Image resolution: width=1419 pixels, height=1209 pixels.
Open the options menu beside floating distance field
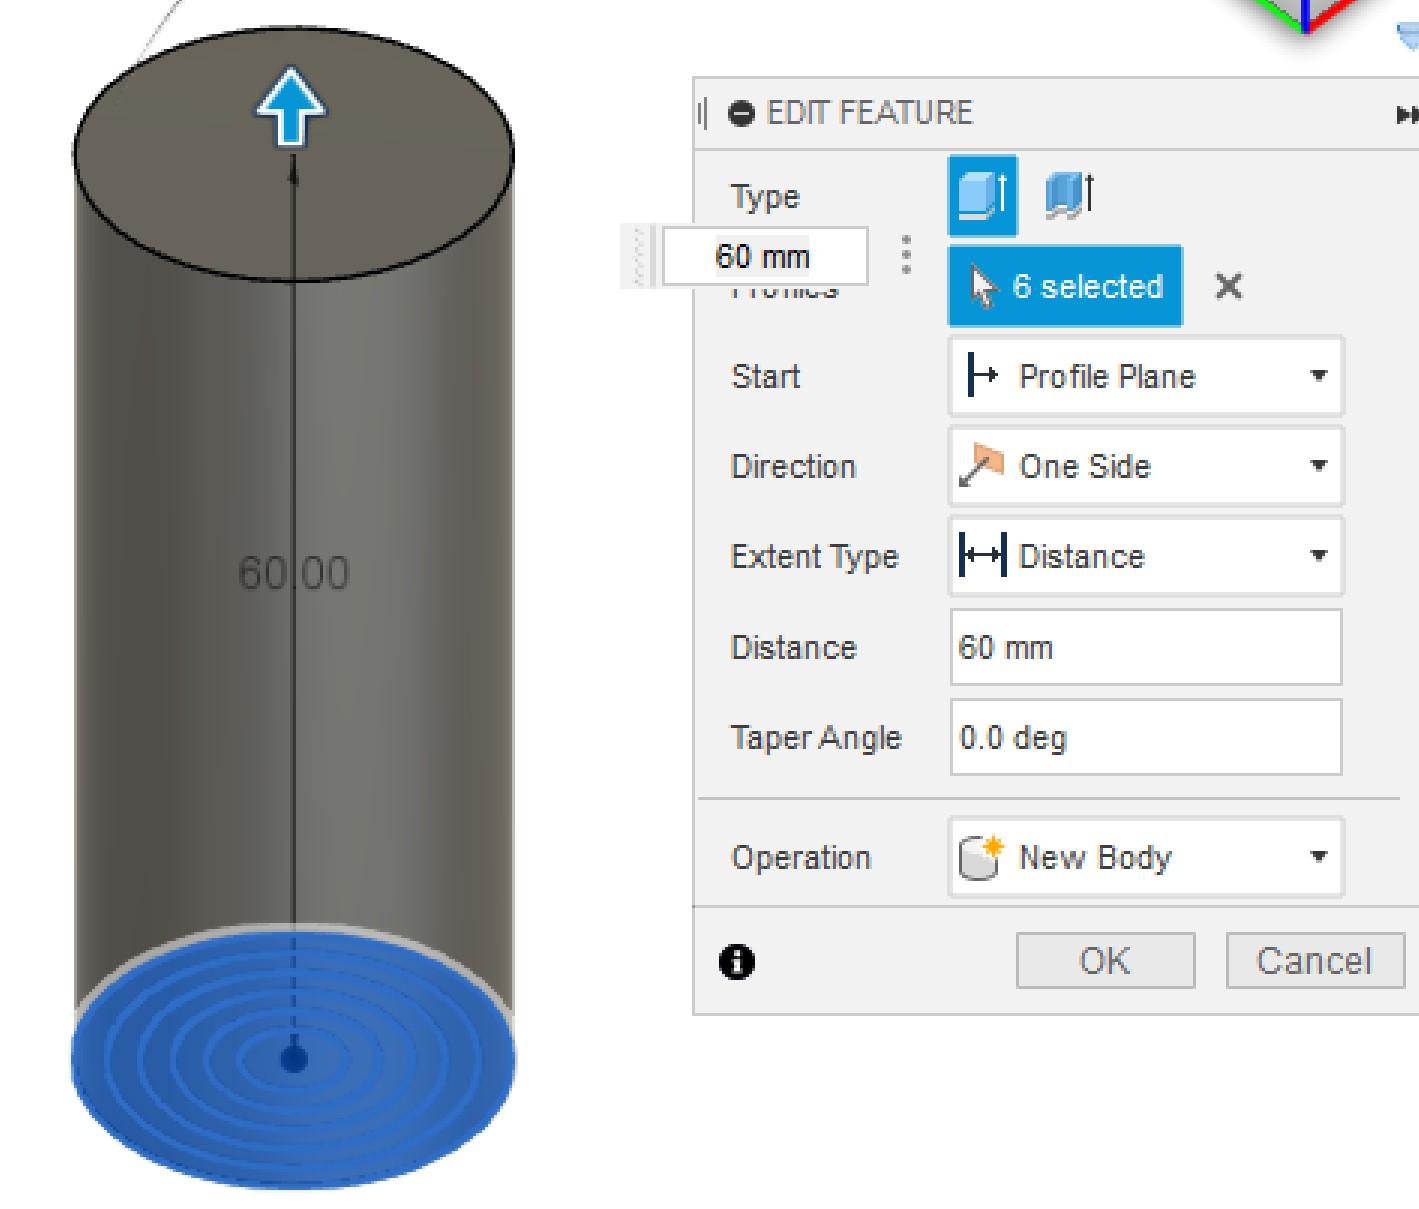click(x=906, y=255)
